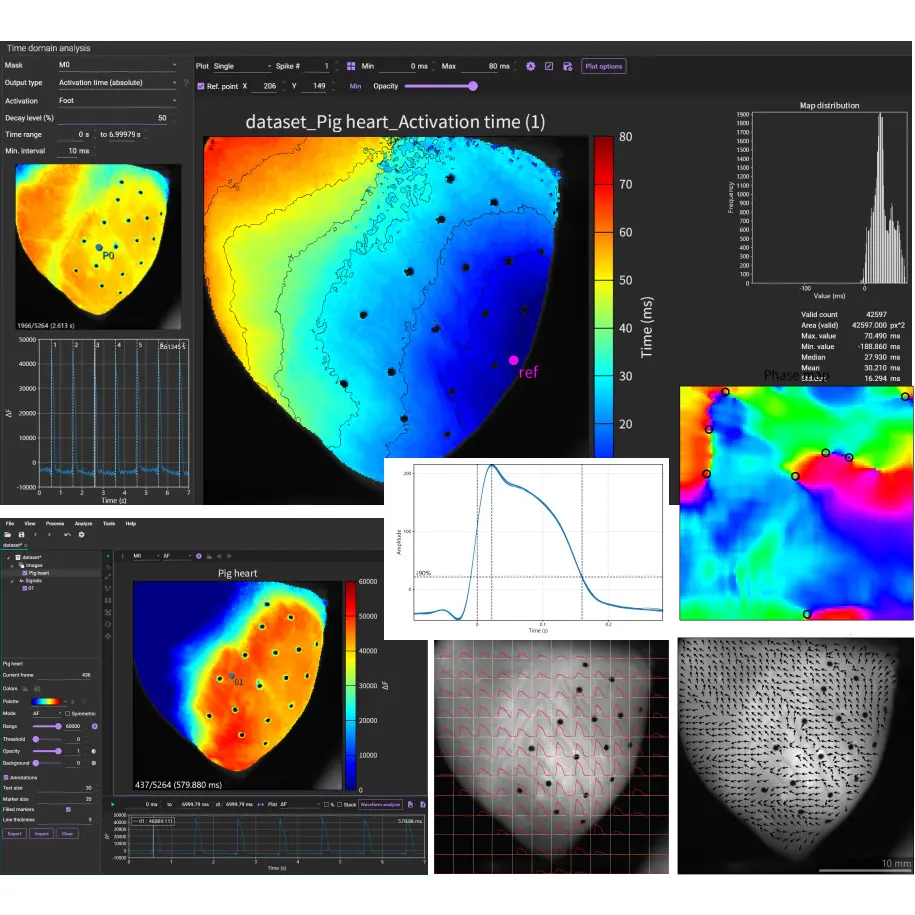Click the forward arrow in main toolbar

[50, 535]
